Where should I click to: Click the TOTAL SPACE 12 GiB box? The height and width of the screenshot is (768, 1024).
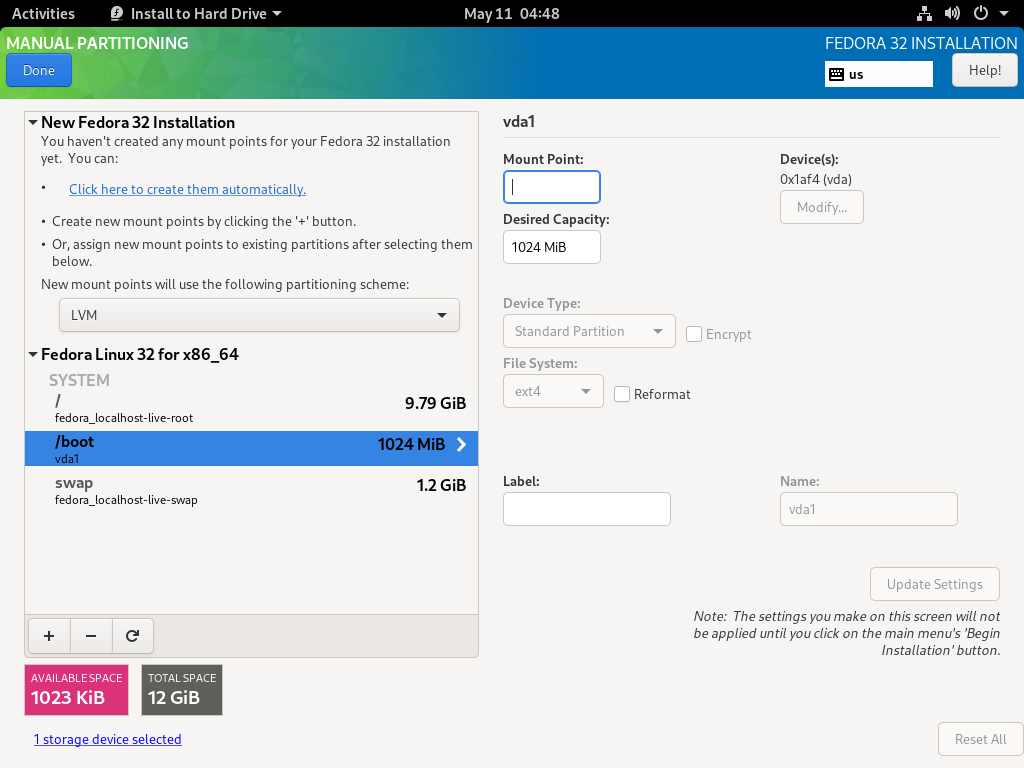point(182,690)
